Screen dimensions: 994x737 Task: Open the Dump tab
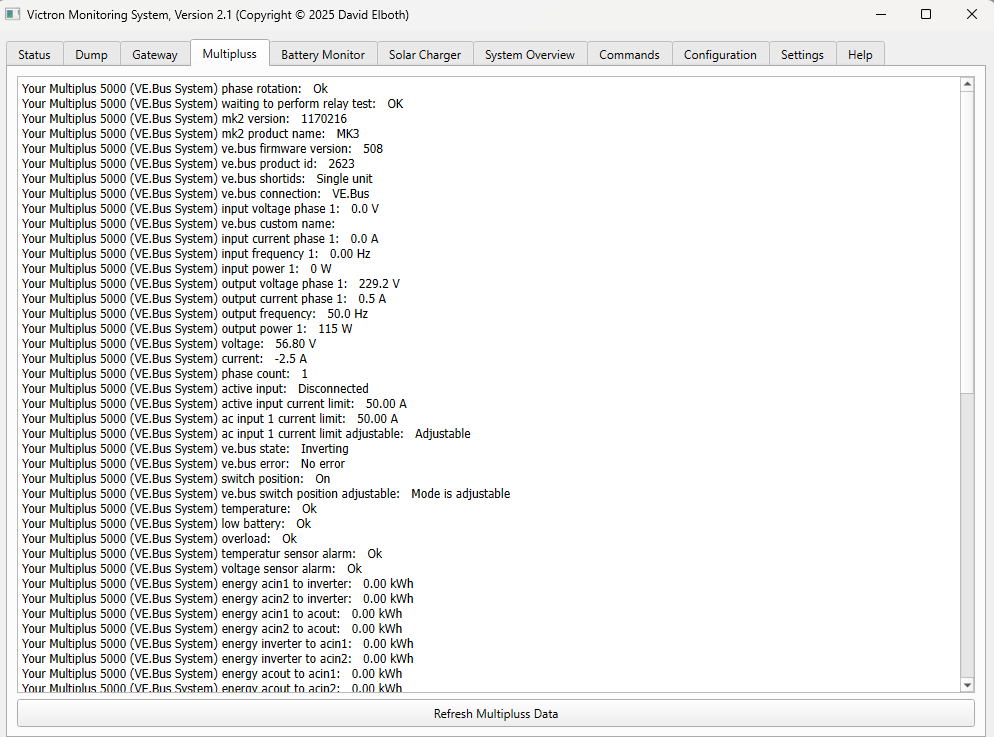point(91,54)
